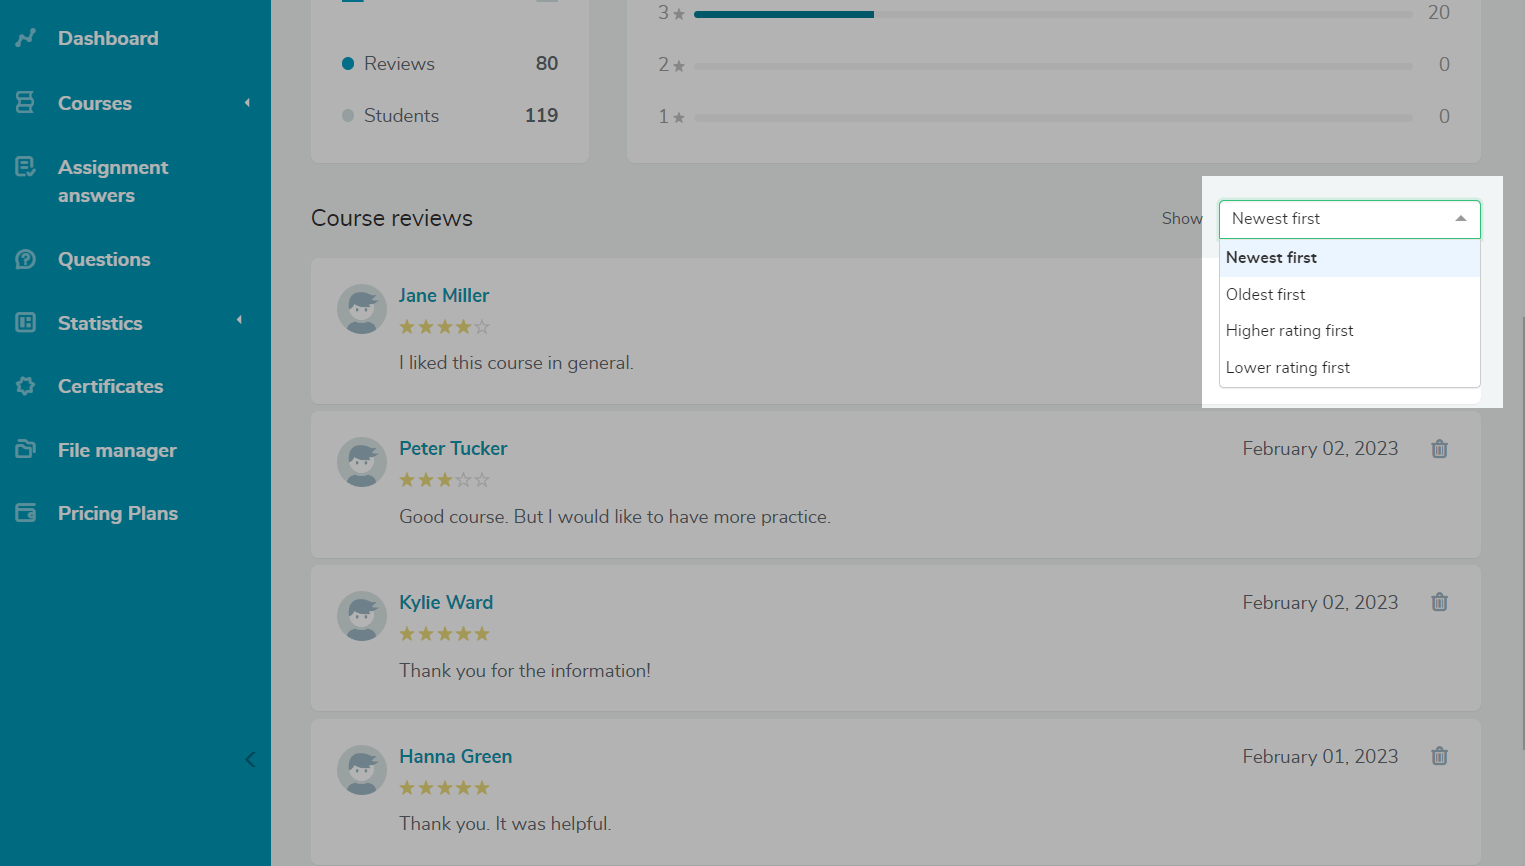Expand the Courses submenu arrow

coord(247,103)
